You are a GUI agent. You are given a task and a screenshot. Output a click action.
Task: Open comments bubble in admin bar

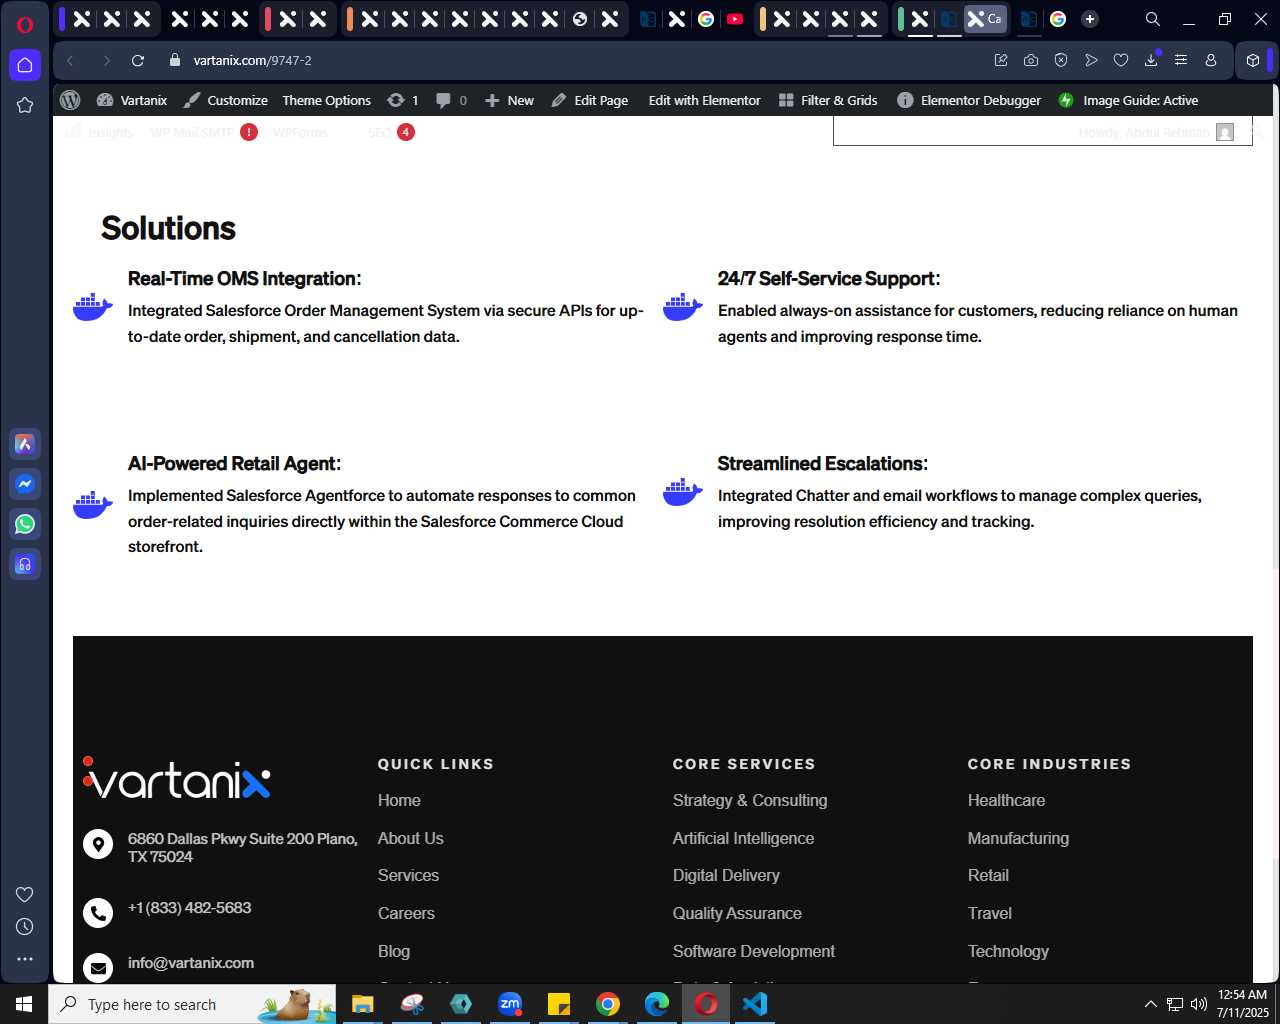[x=452, y=100]
